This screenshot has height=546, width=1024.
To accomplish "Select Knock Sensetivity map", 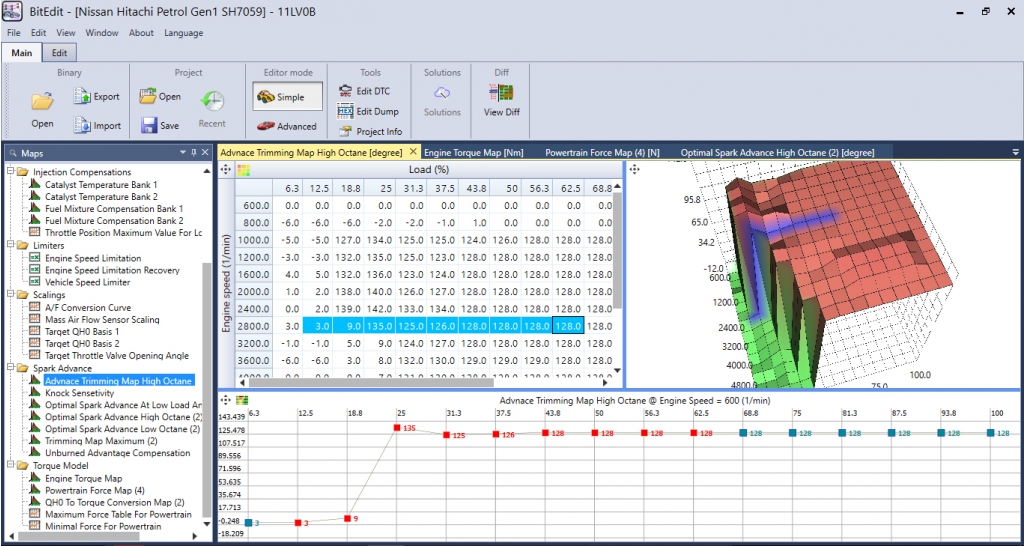I will [79, 393].
